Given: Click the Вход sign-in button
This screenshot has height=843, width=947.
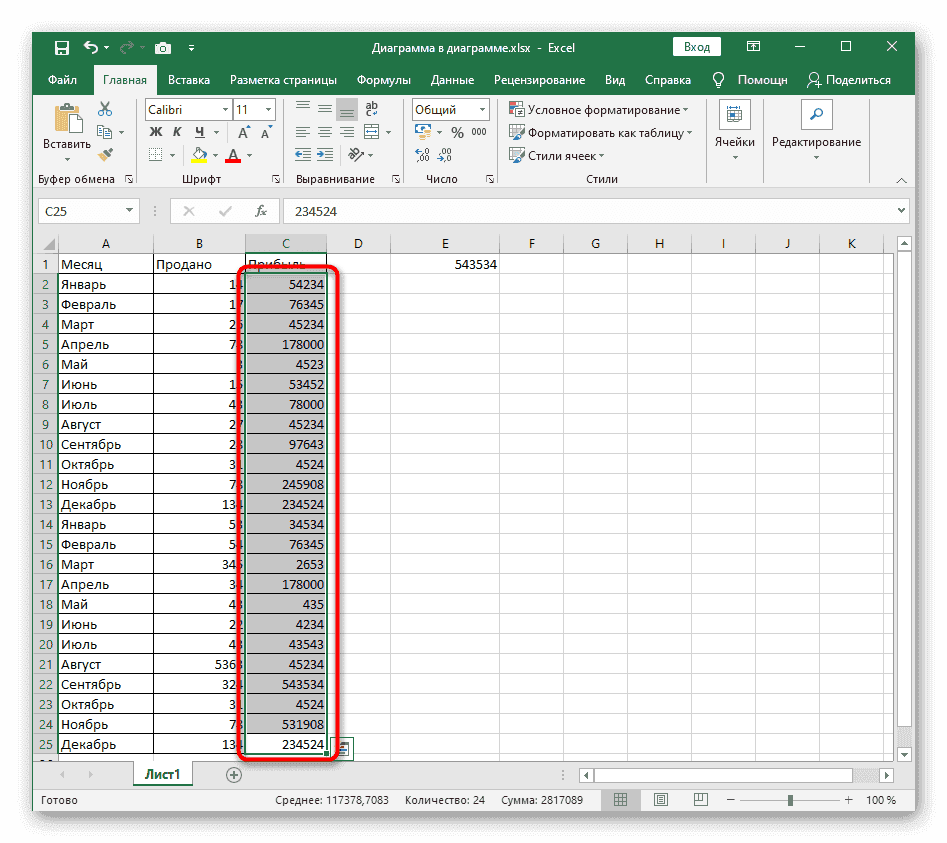Looking at the screenshot, I should coord(697,47).
